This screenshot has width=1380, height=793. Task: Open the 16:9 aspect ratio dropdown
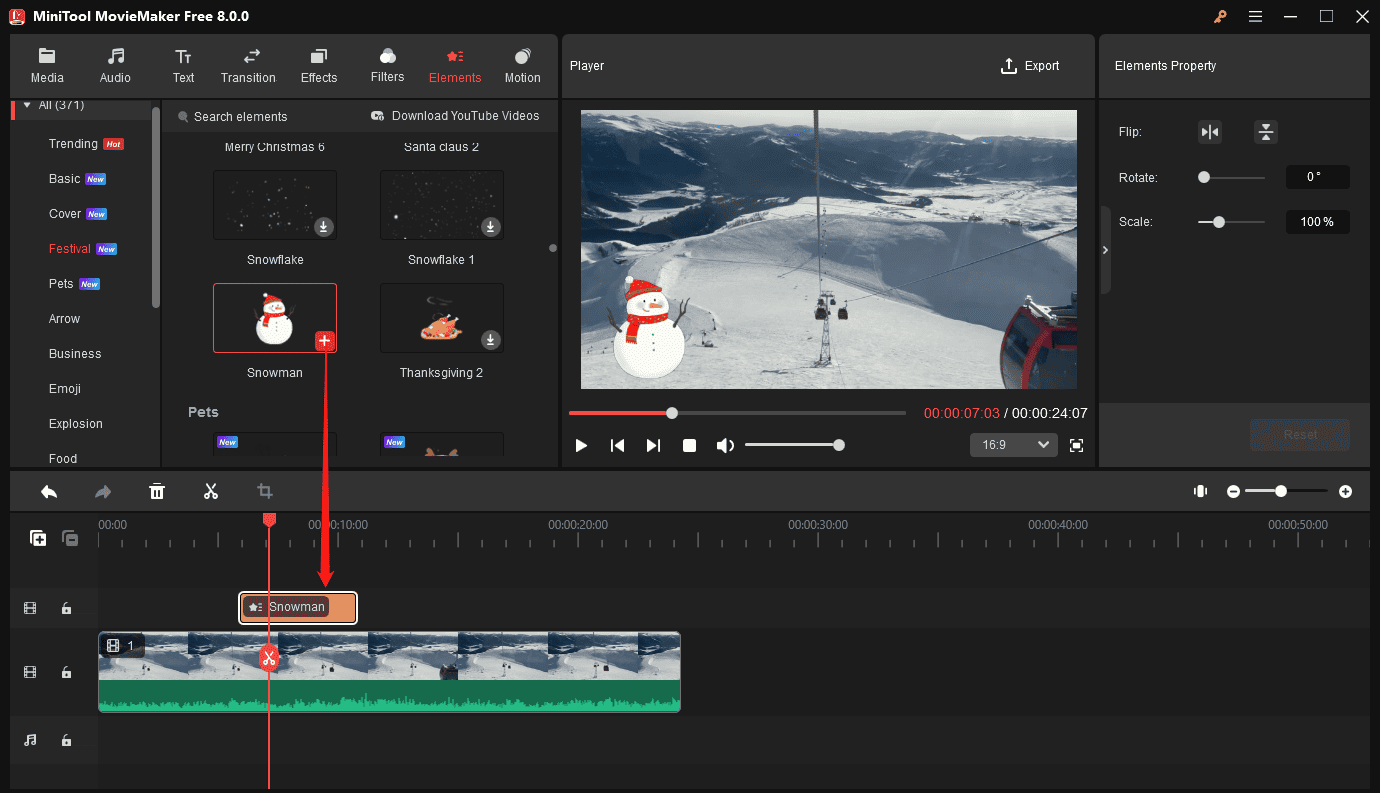coord(1013,445)
